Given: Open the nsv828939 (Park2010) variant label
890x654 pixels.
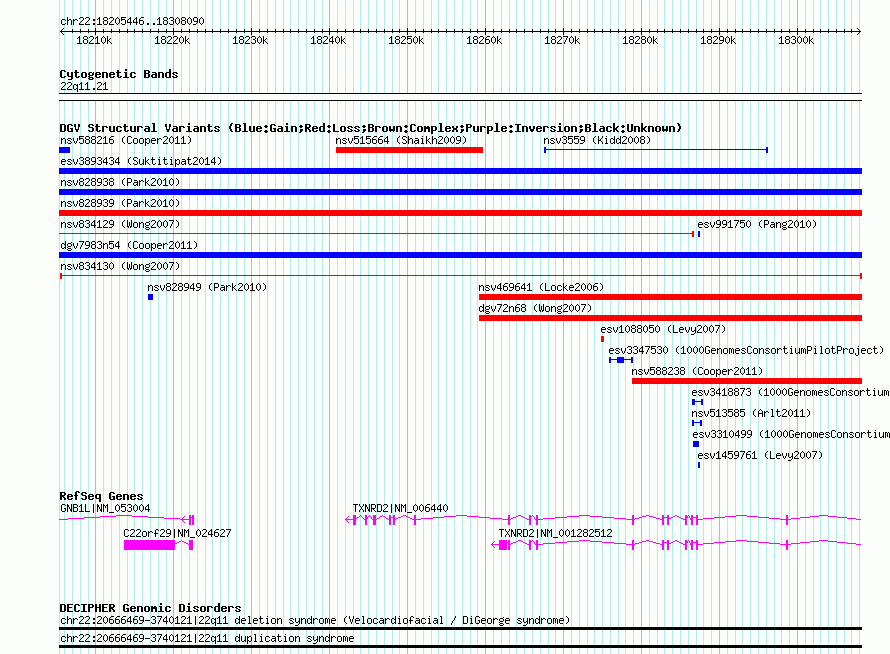Looking at the screenshot, I should [120, 203].
